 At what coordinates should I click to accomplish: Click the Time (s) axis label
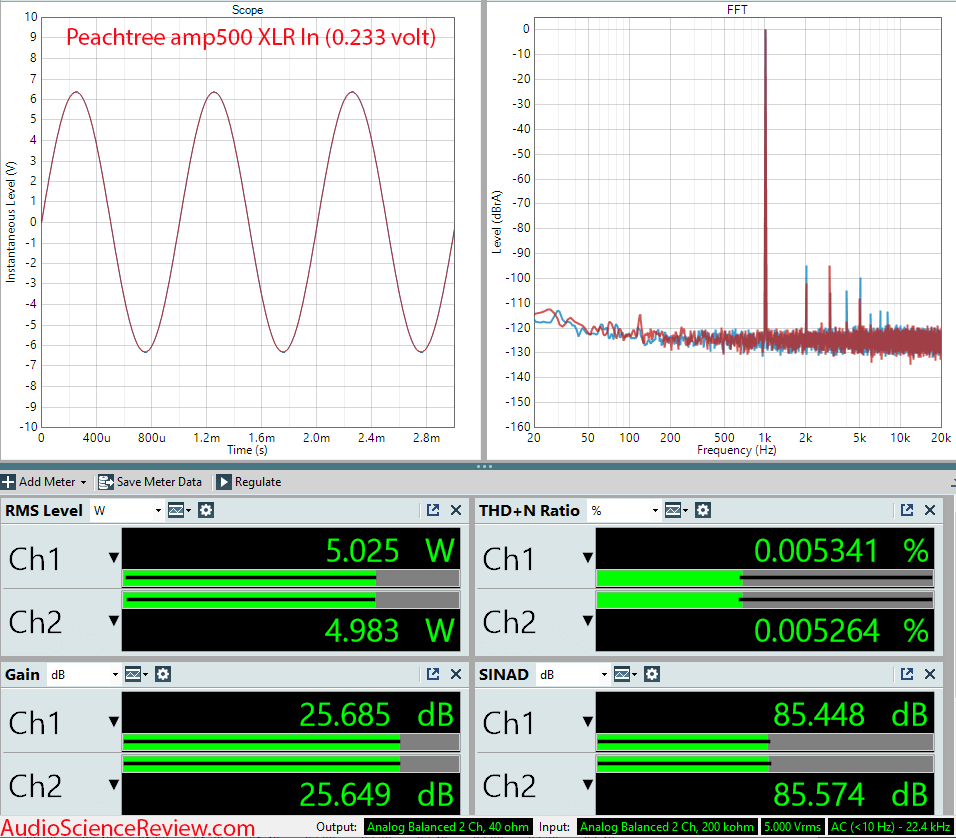pos(247,450)
